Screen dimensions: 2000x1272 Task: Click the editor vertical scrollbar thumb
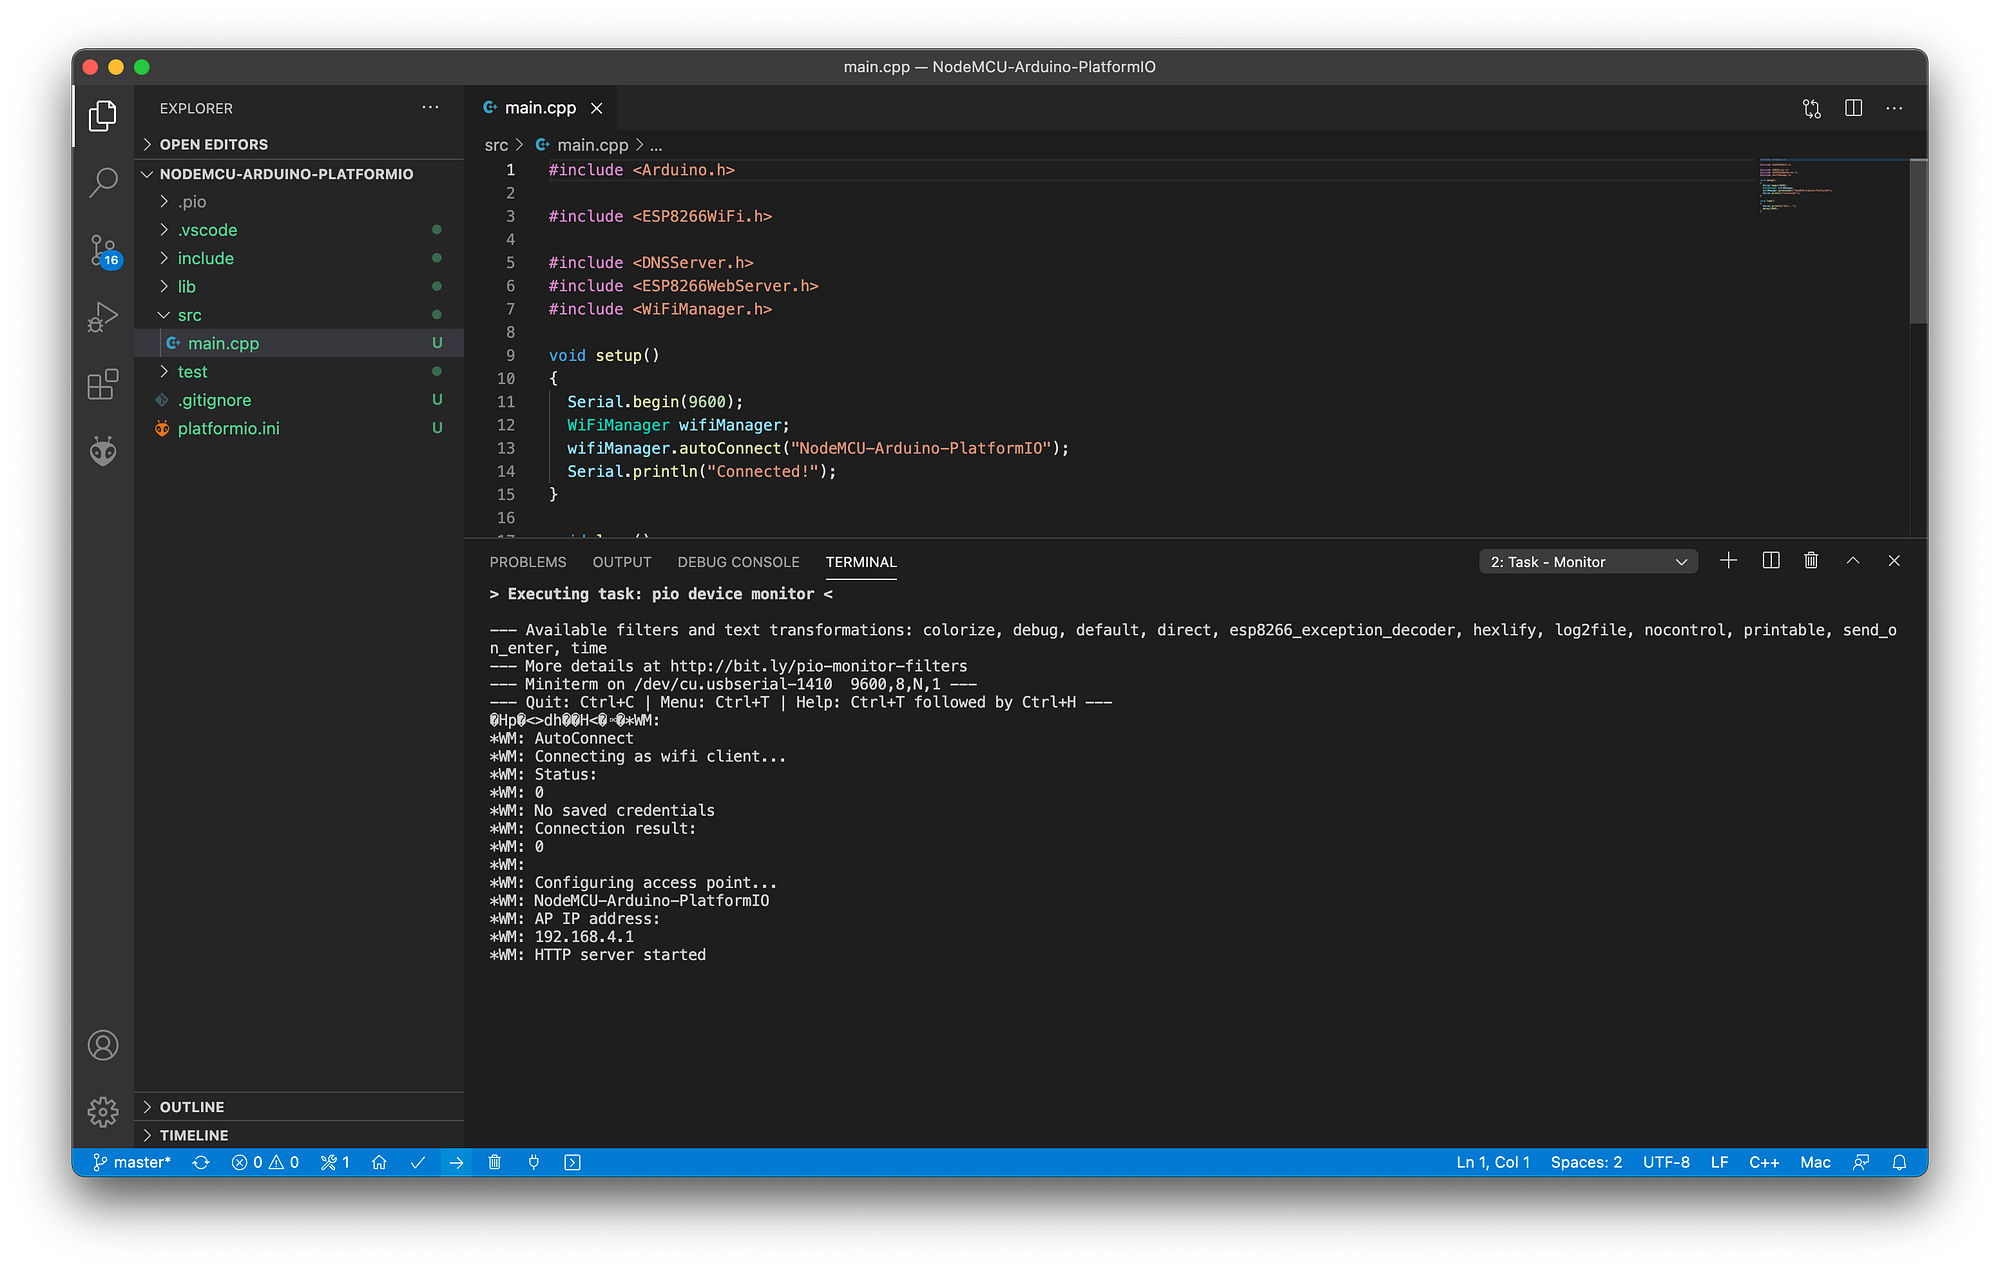(1917, 240)
